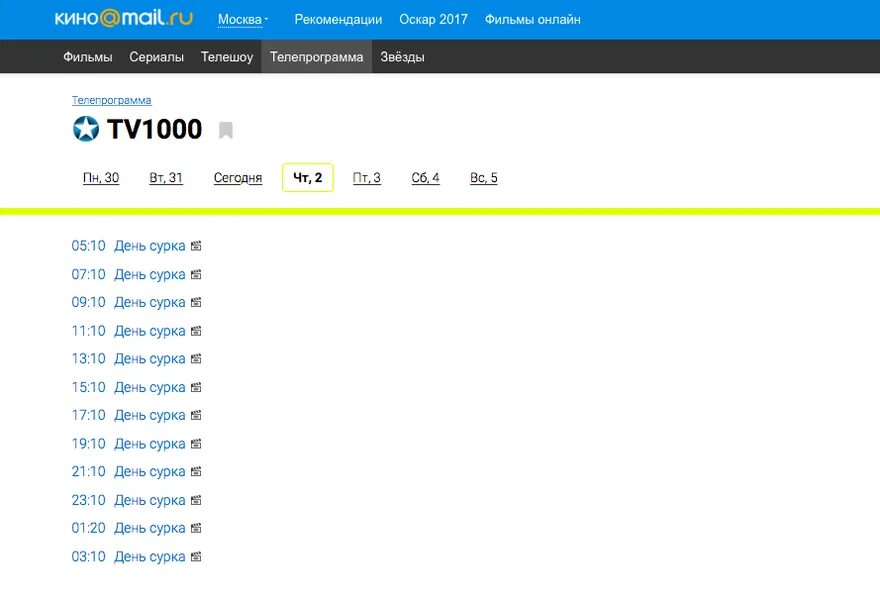880x599 pixels.
Task: Open День сурка airing at 11:10
Action: [149, 331]
